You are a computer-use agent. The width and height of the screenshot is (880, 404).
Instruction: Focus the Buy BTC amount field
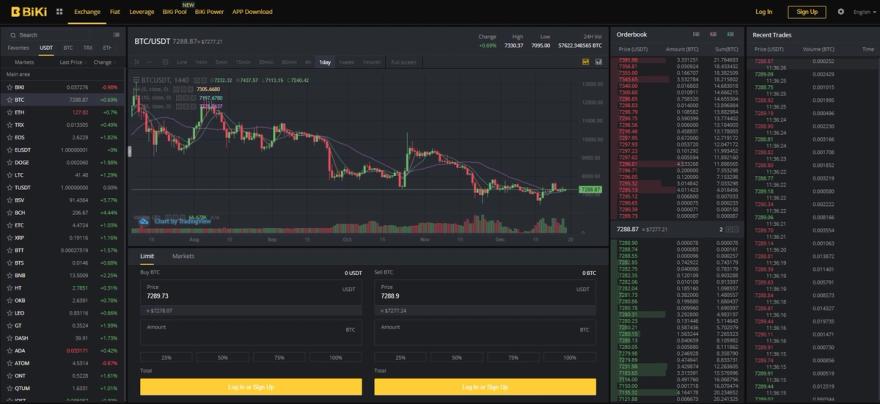point(251,333)
